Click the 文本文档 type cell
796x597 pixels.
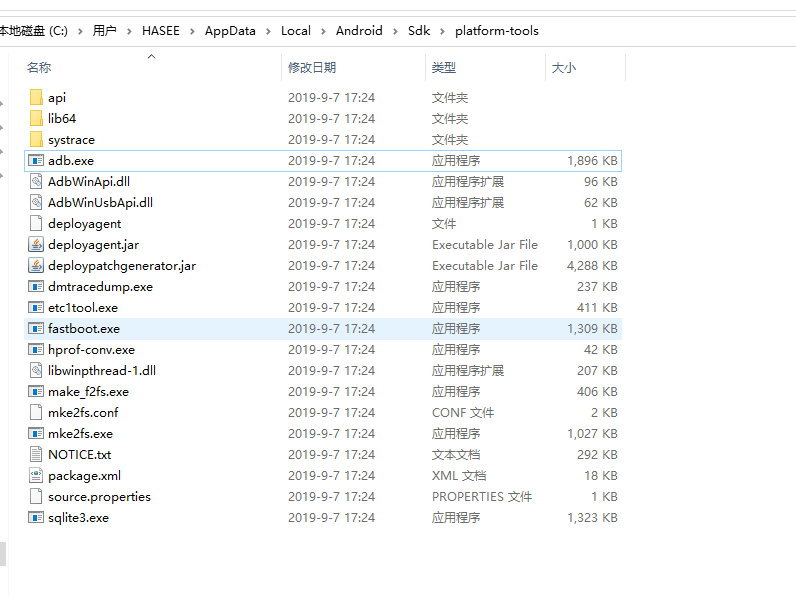pos(456,455)
